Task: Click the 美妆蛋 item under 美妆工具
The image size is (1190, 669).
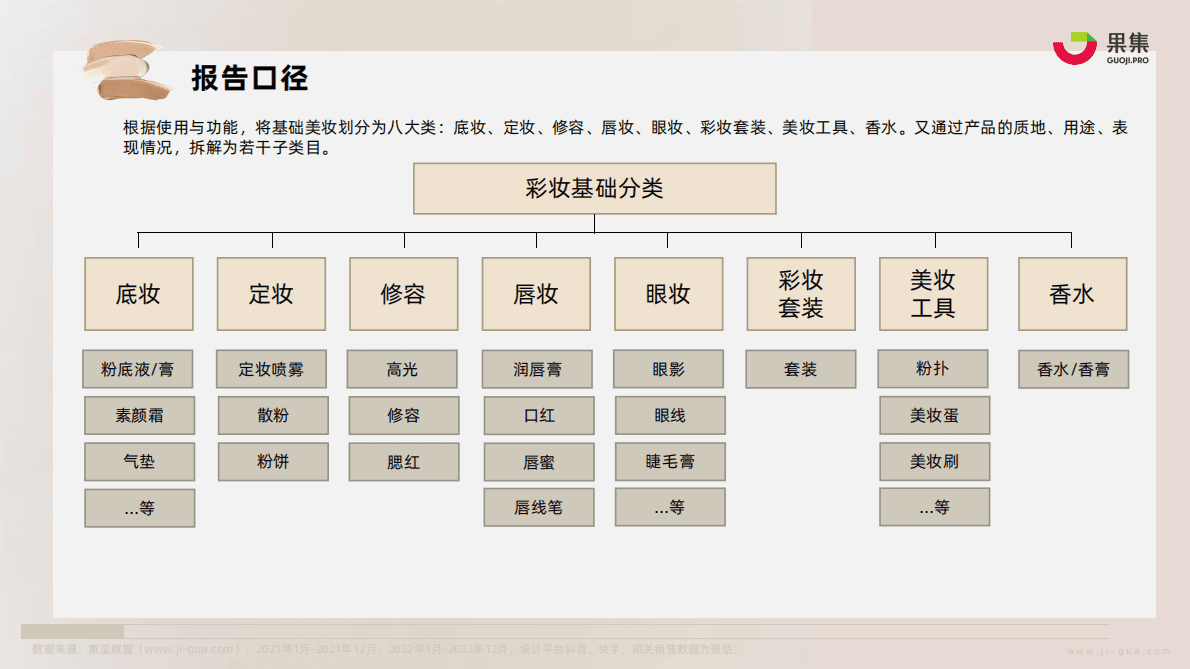Action: [x=934, y=415]
